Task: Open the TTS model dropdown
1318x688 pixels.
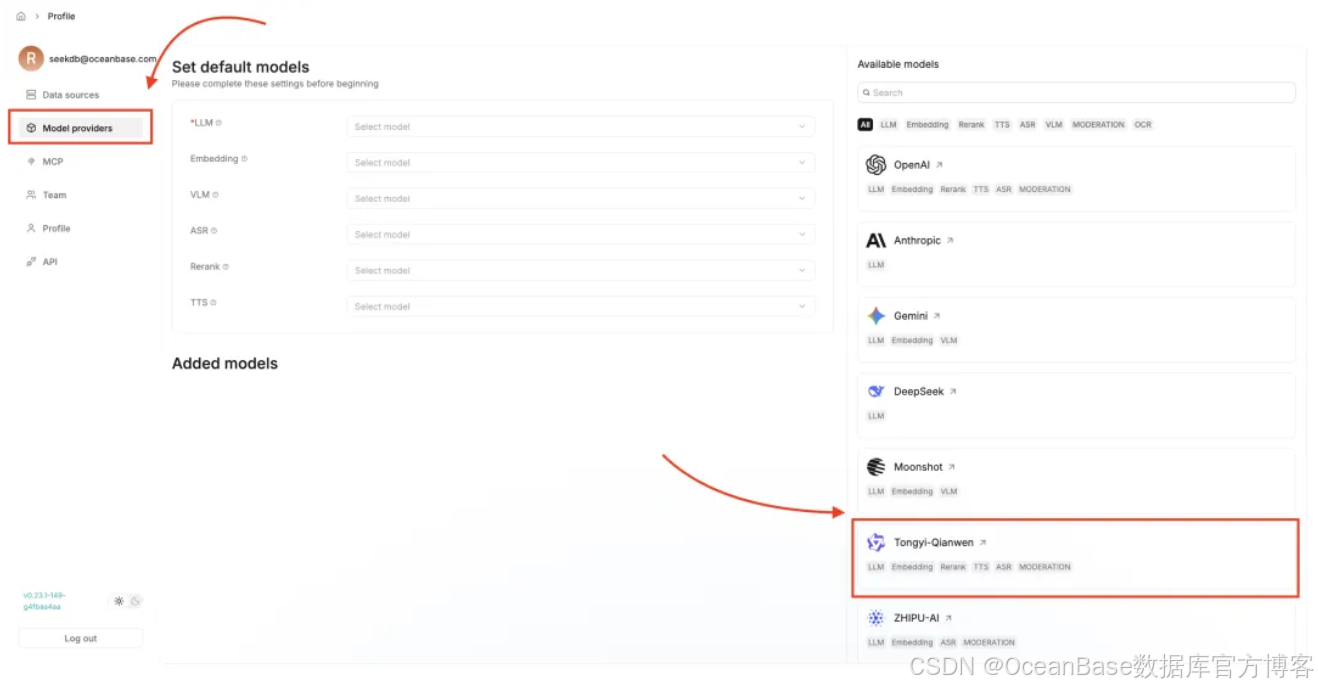Action: click(x=581, y=307)
